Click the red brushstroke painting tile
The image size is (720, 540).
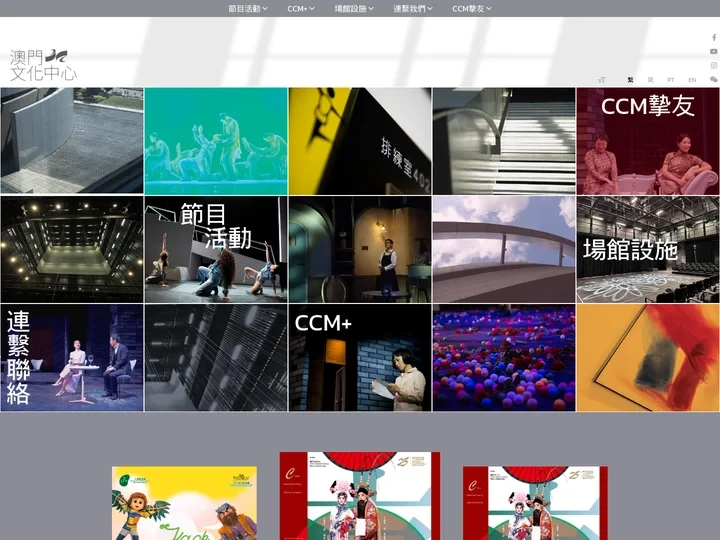click(648, 358)
